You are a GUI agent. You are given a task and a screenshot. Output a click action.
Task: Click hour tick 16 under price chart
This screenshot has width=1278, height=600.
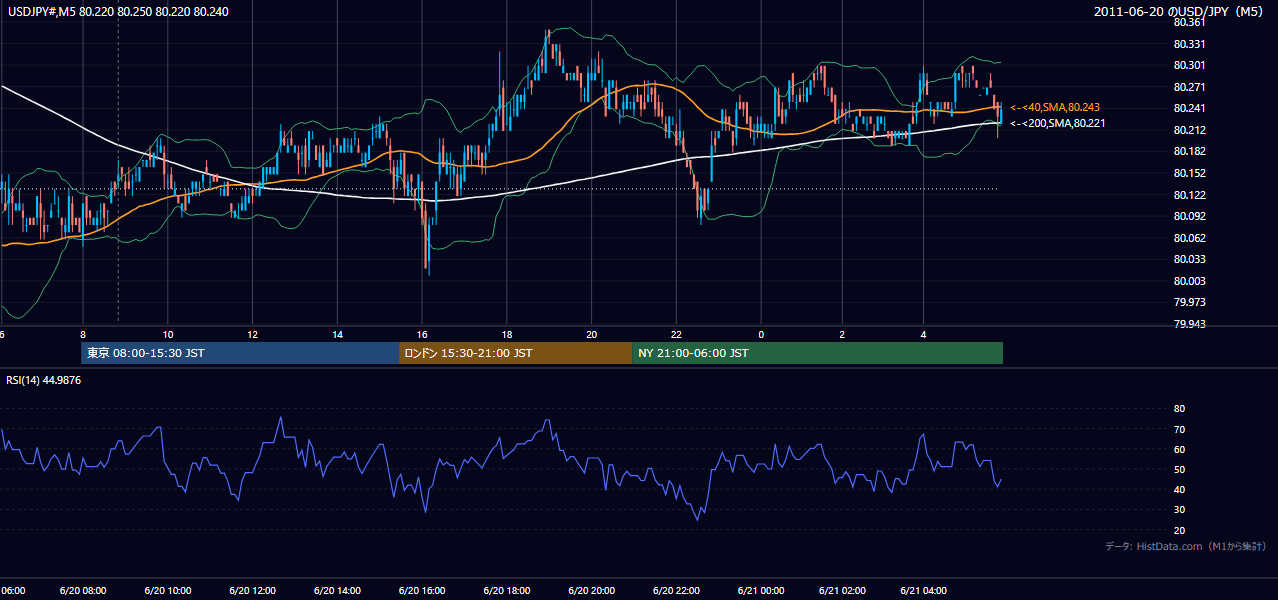[x=422, y=335]
